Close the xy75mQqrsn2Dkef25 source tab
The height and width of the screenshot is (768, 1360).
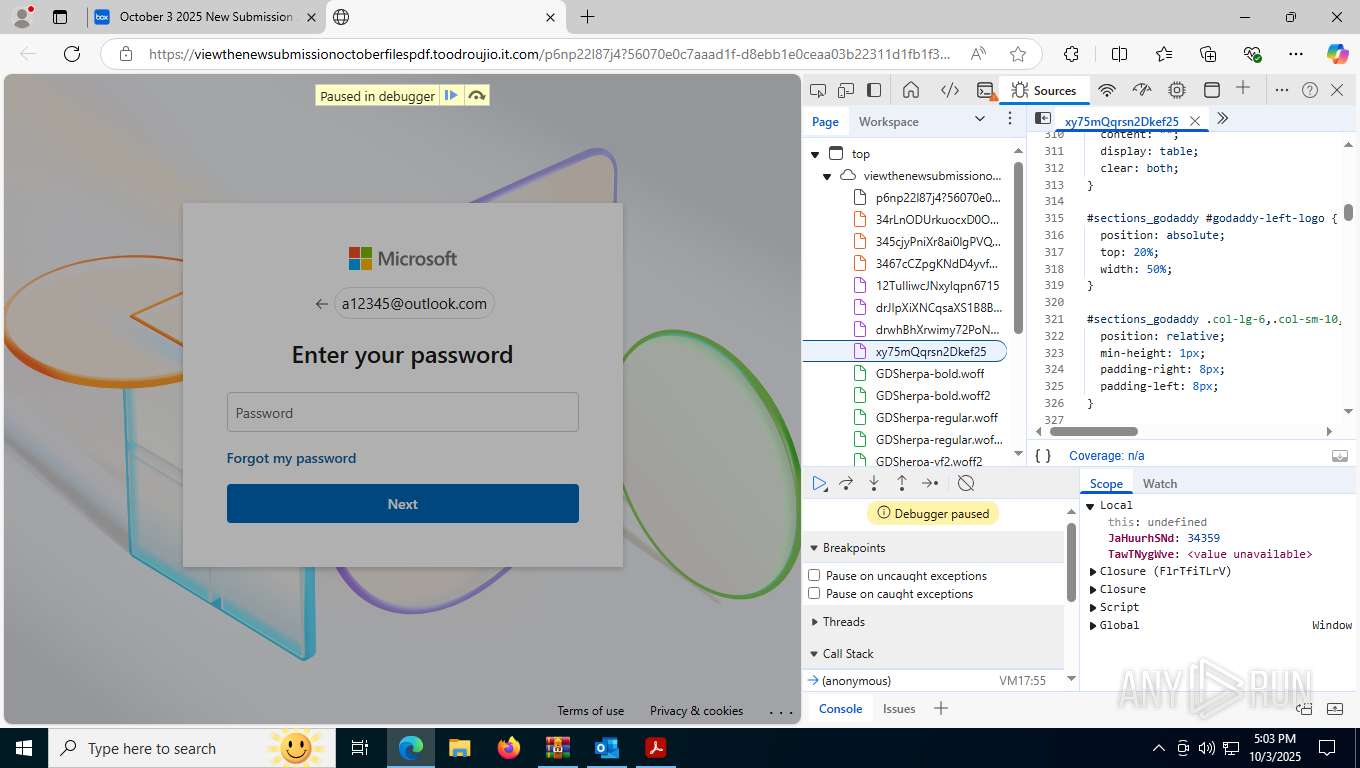1194,121
